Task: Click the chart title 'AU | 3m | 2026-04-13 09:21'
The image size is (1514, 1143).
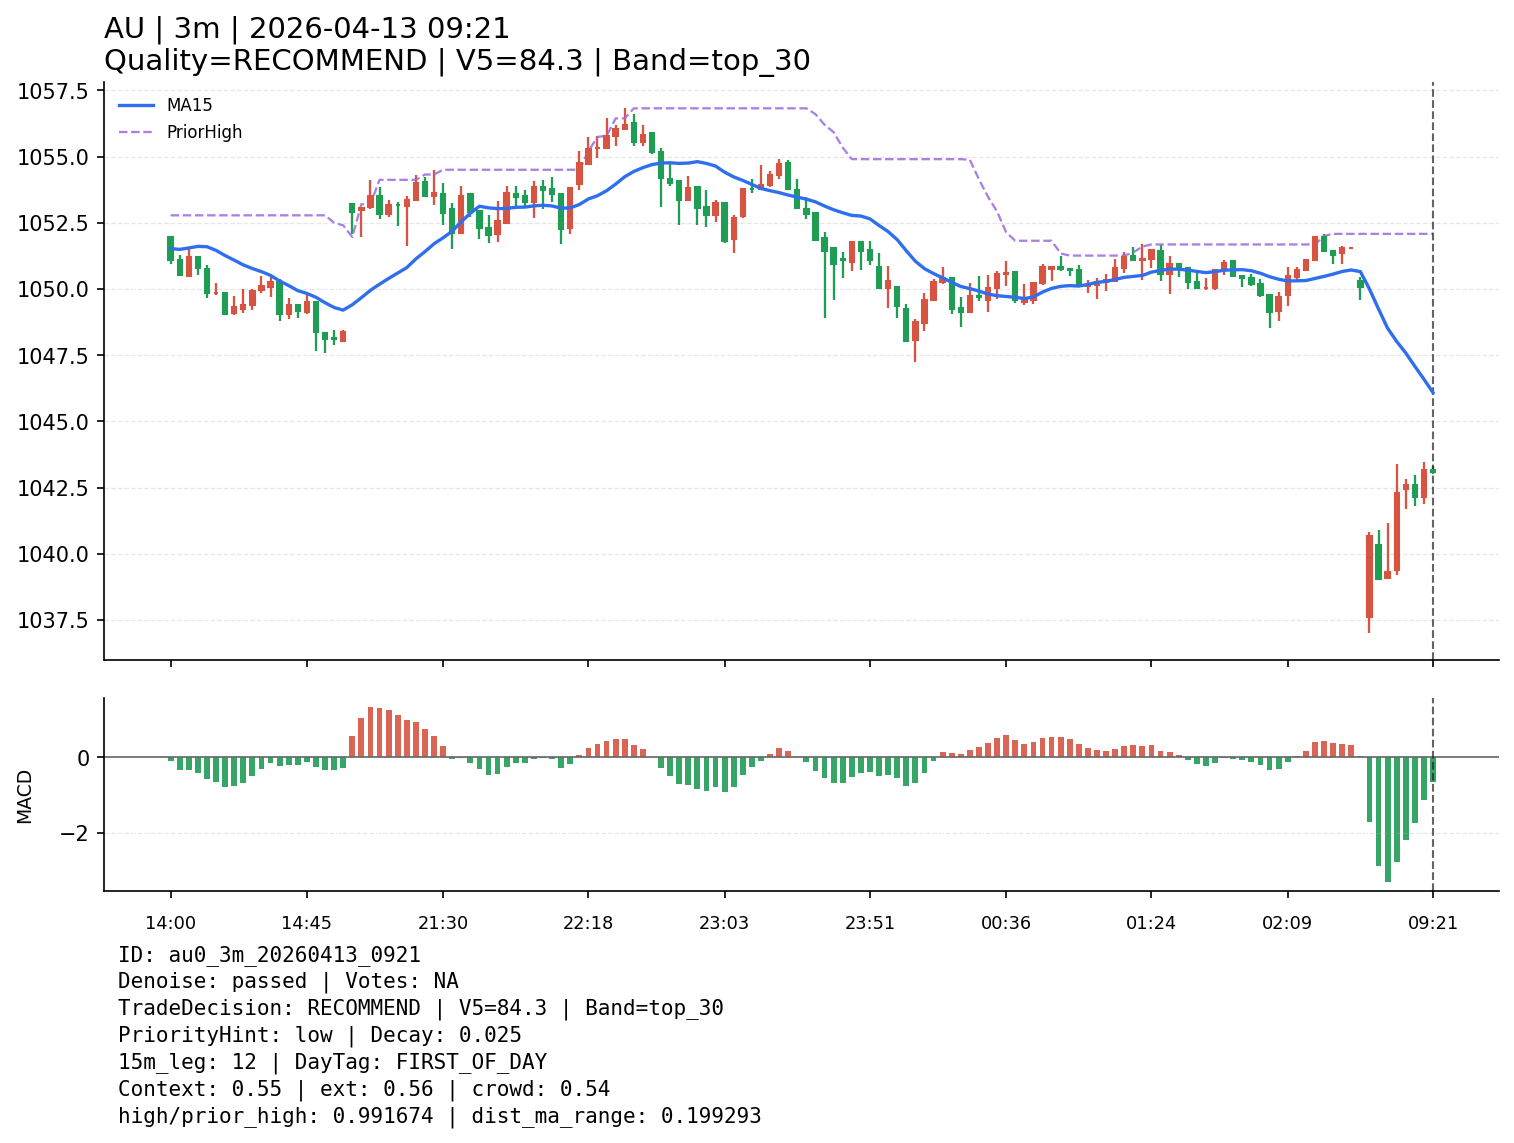Action: pos(307,29)
